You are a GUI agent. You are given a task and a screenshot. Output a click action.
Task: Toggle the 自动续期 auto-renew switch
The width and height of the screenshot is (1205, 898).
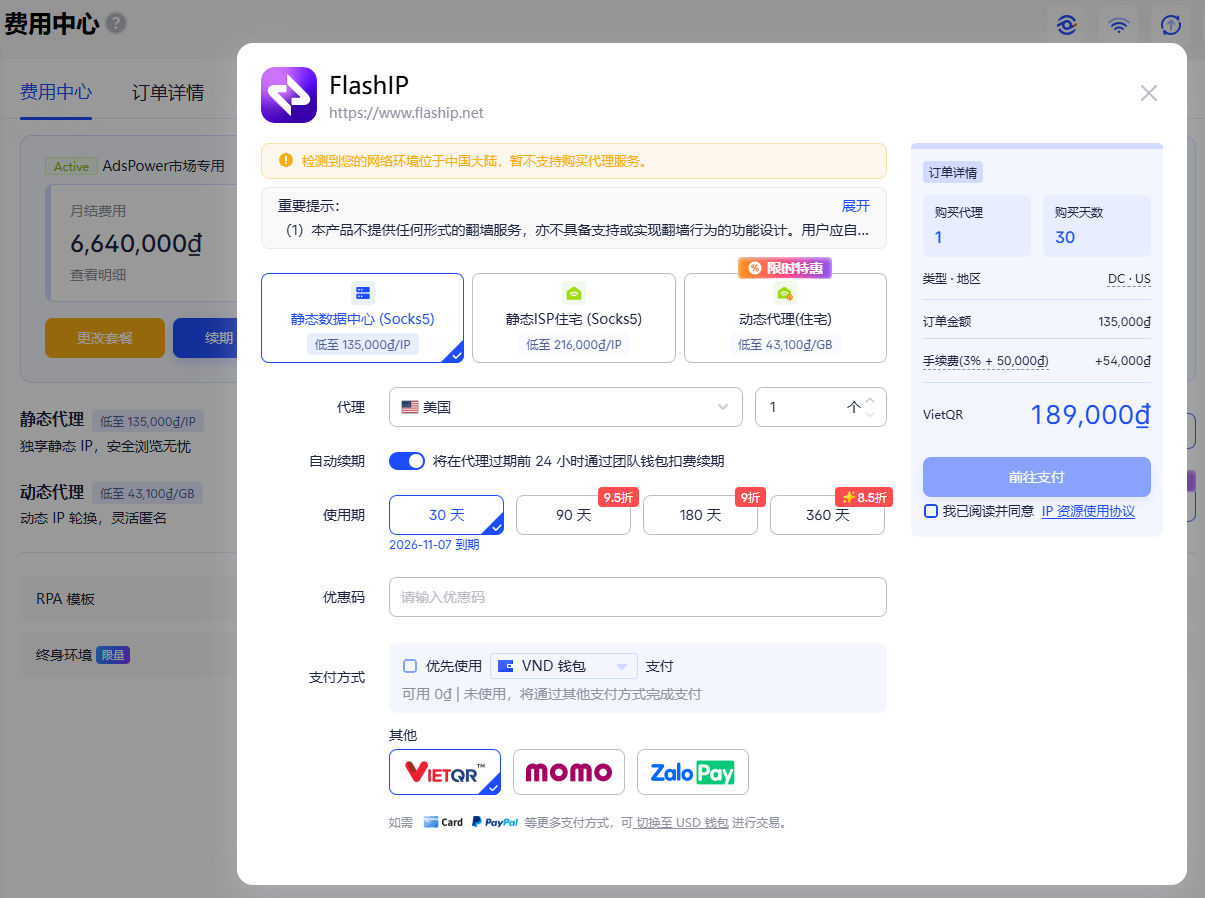(407, 461)
